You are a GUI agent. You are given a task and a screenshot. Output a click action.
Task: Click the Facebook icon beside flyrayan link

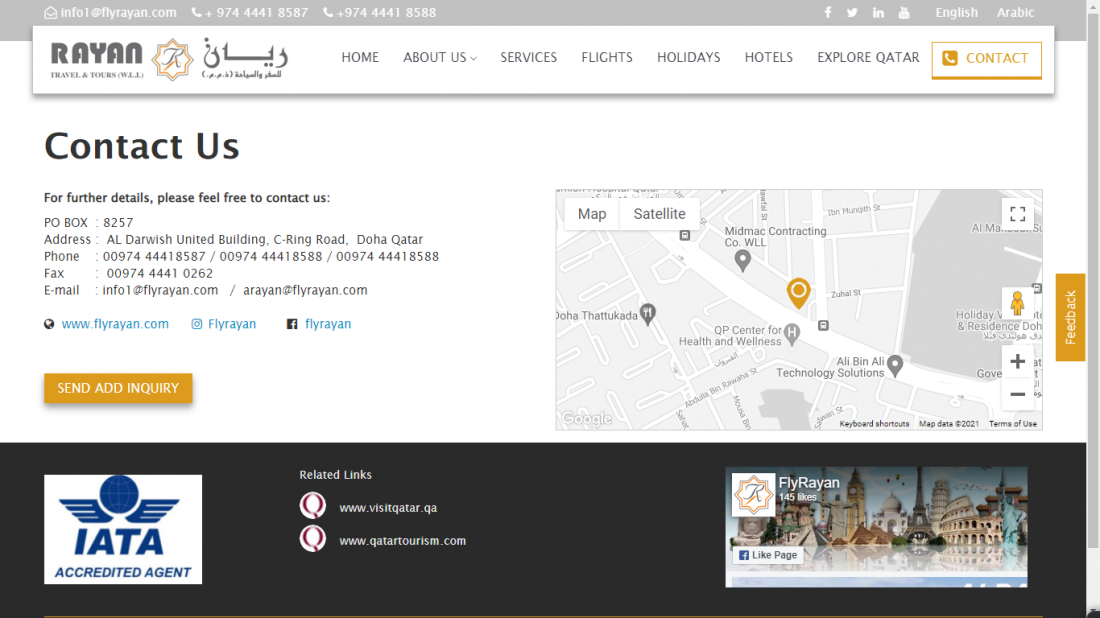[292, 324]
